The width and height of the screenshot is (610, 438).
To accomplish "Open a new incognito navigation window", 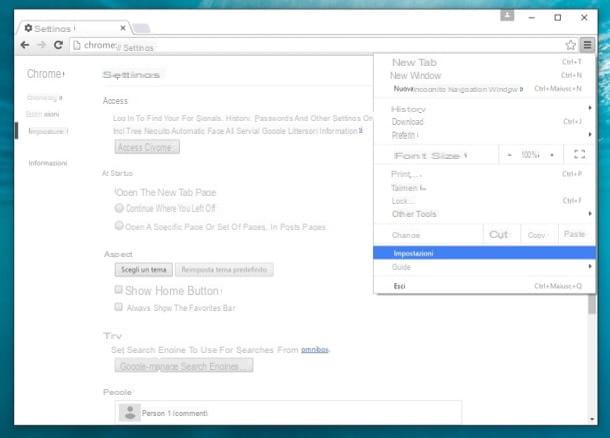I will click(x=484, y=89).
